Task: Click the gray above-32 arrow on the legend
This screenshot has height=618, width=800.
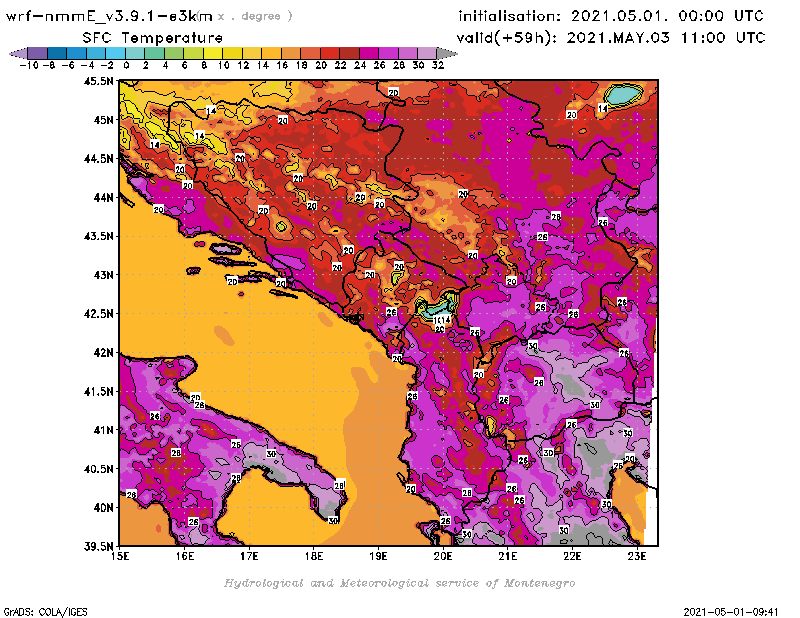Action: (x=446, y=53)
